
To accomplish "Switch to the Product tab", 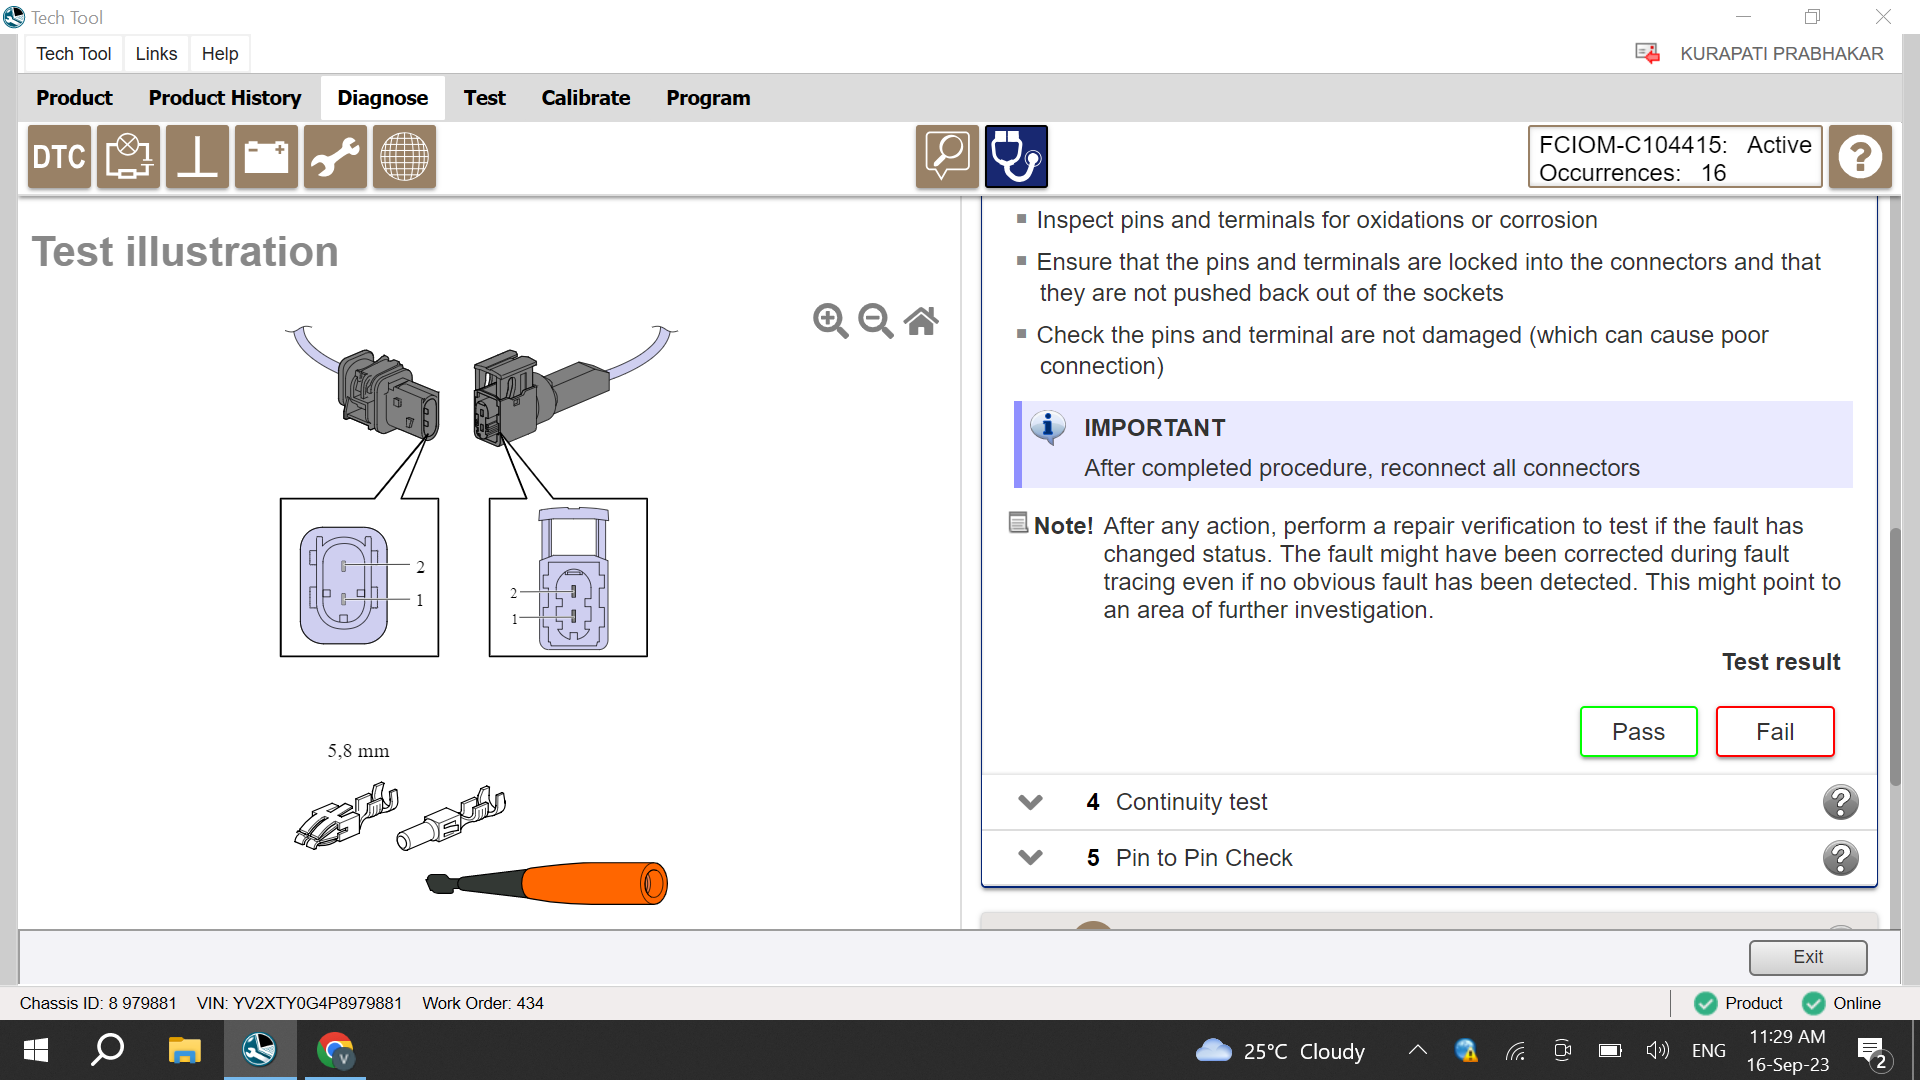I will click(x=74, y=98).
